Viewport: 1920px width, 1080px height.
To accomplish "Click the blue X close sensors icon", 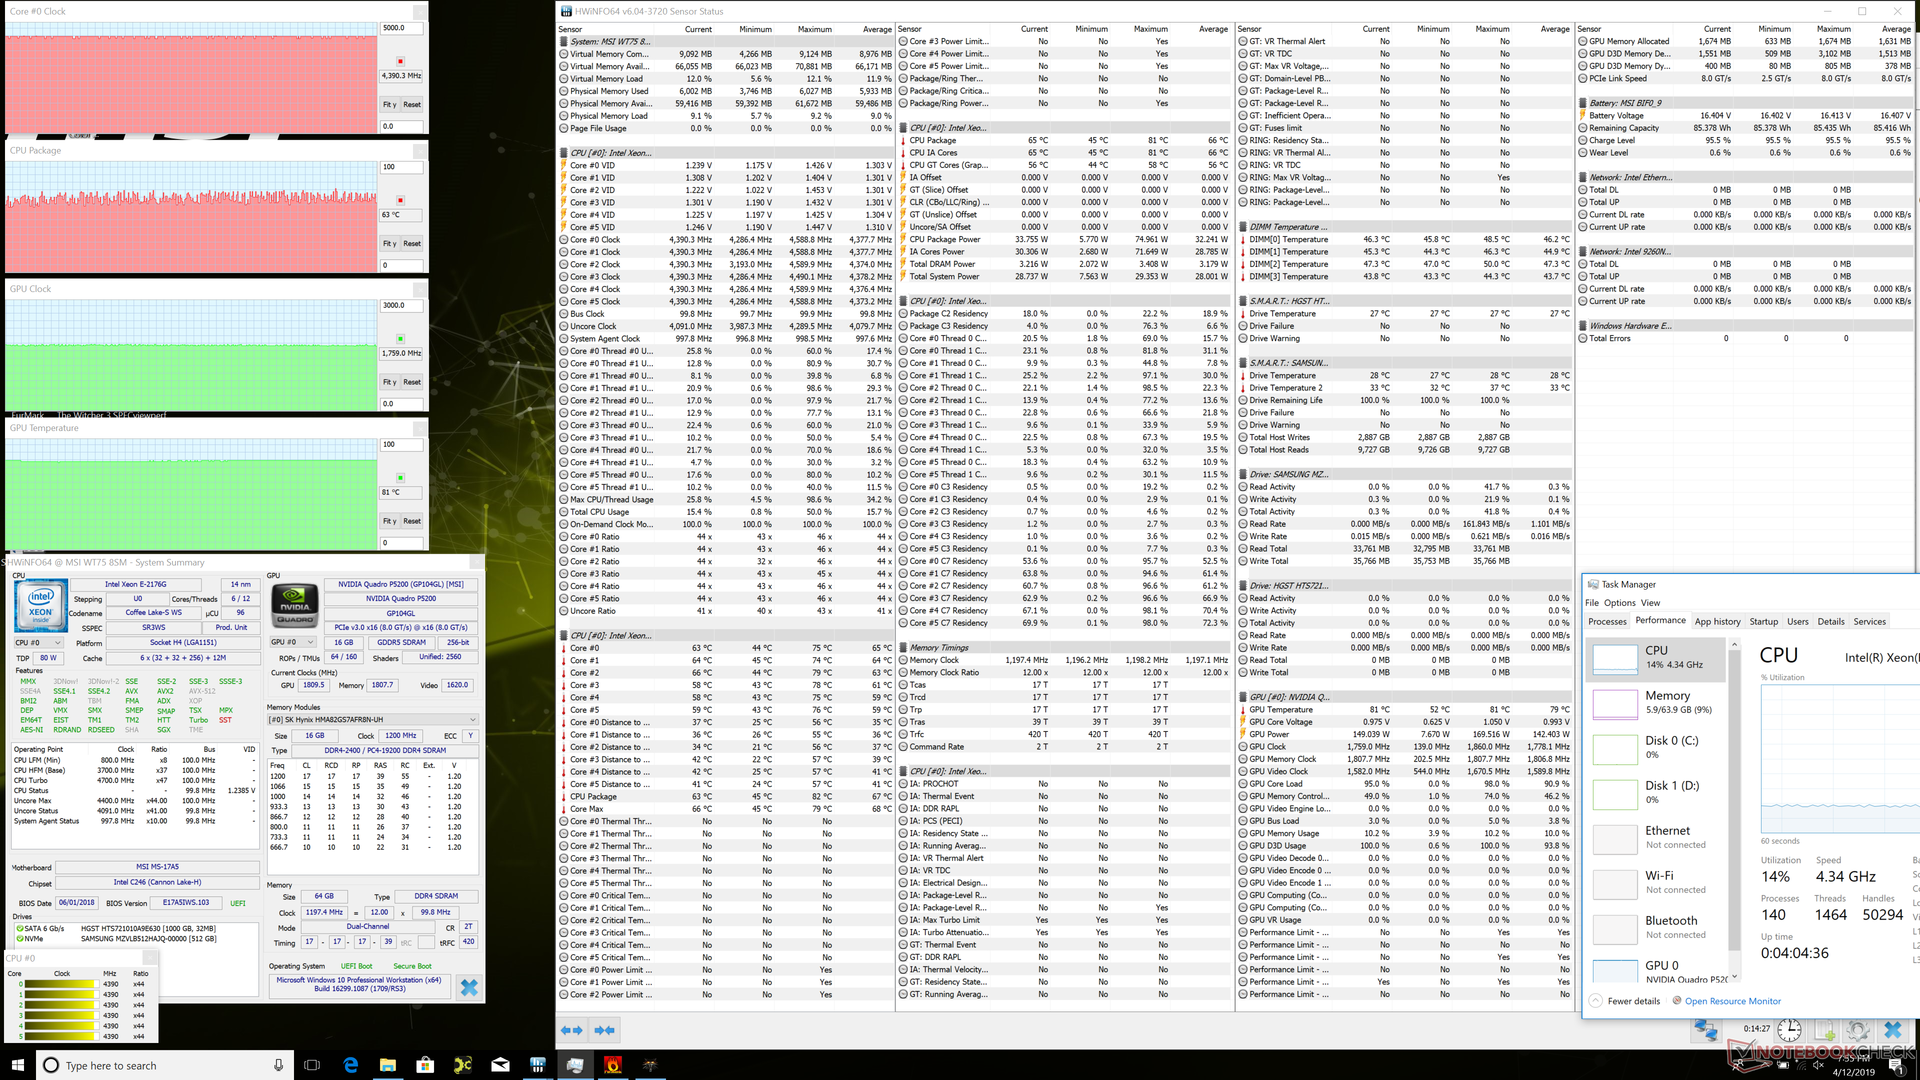I will [x=1892, y=1029].
